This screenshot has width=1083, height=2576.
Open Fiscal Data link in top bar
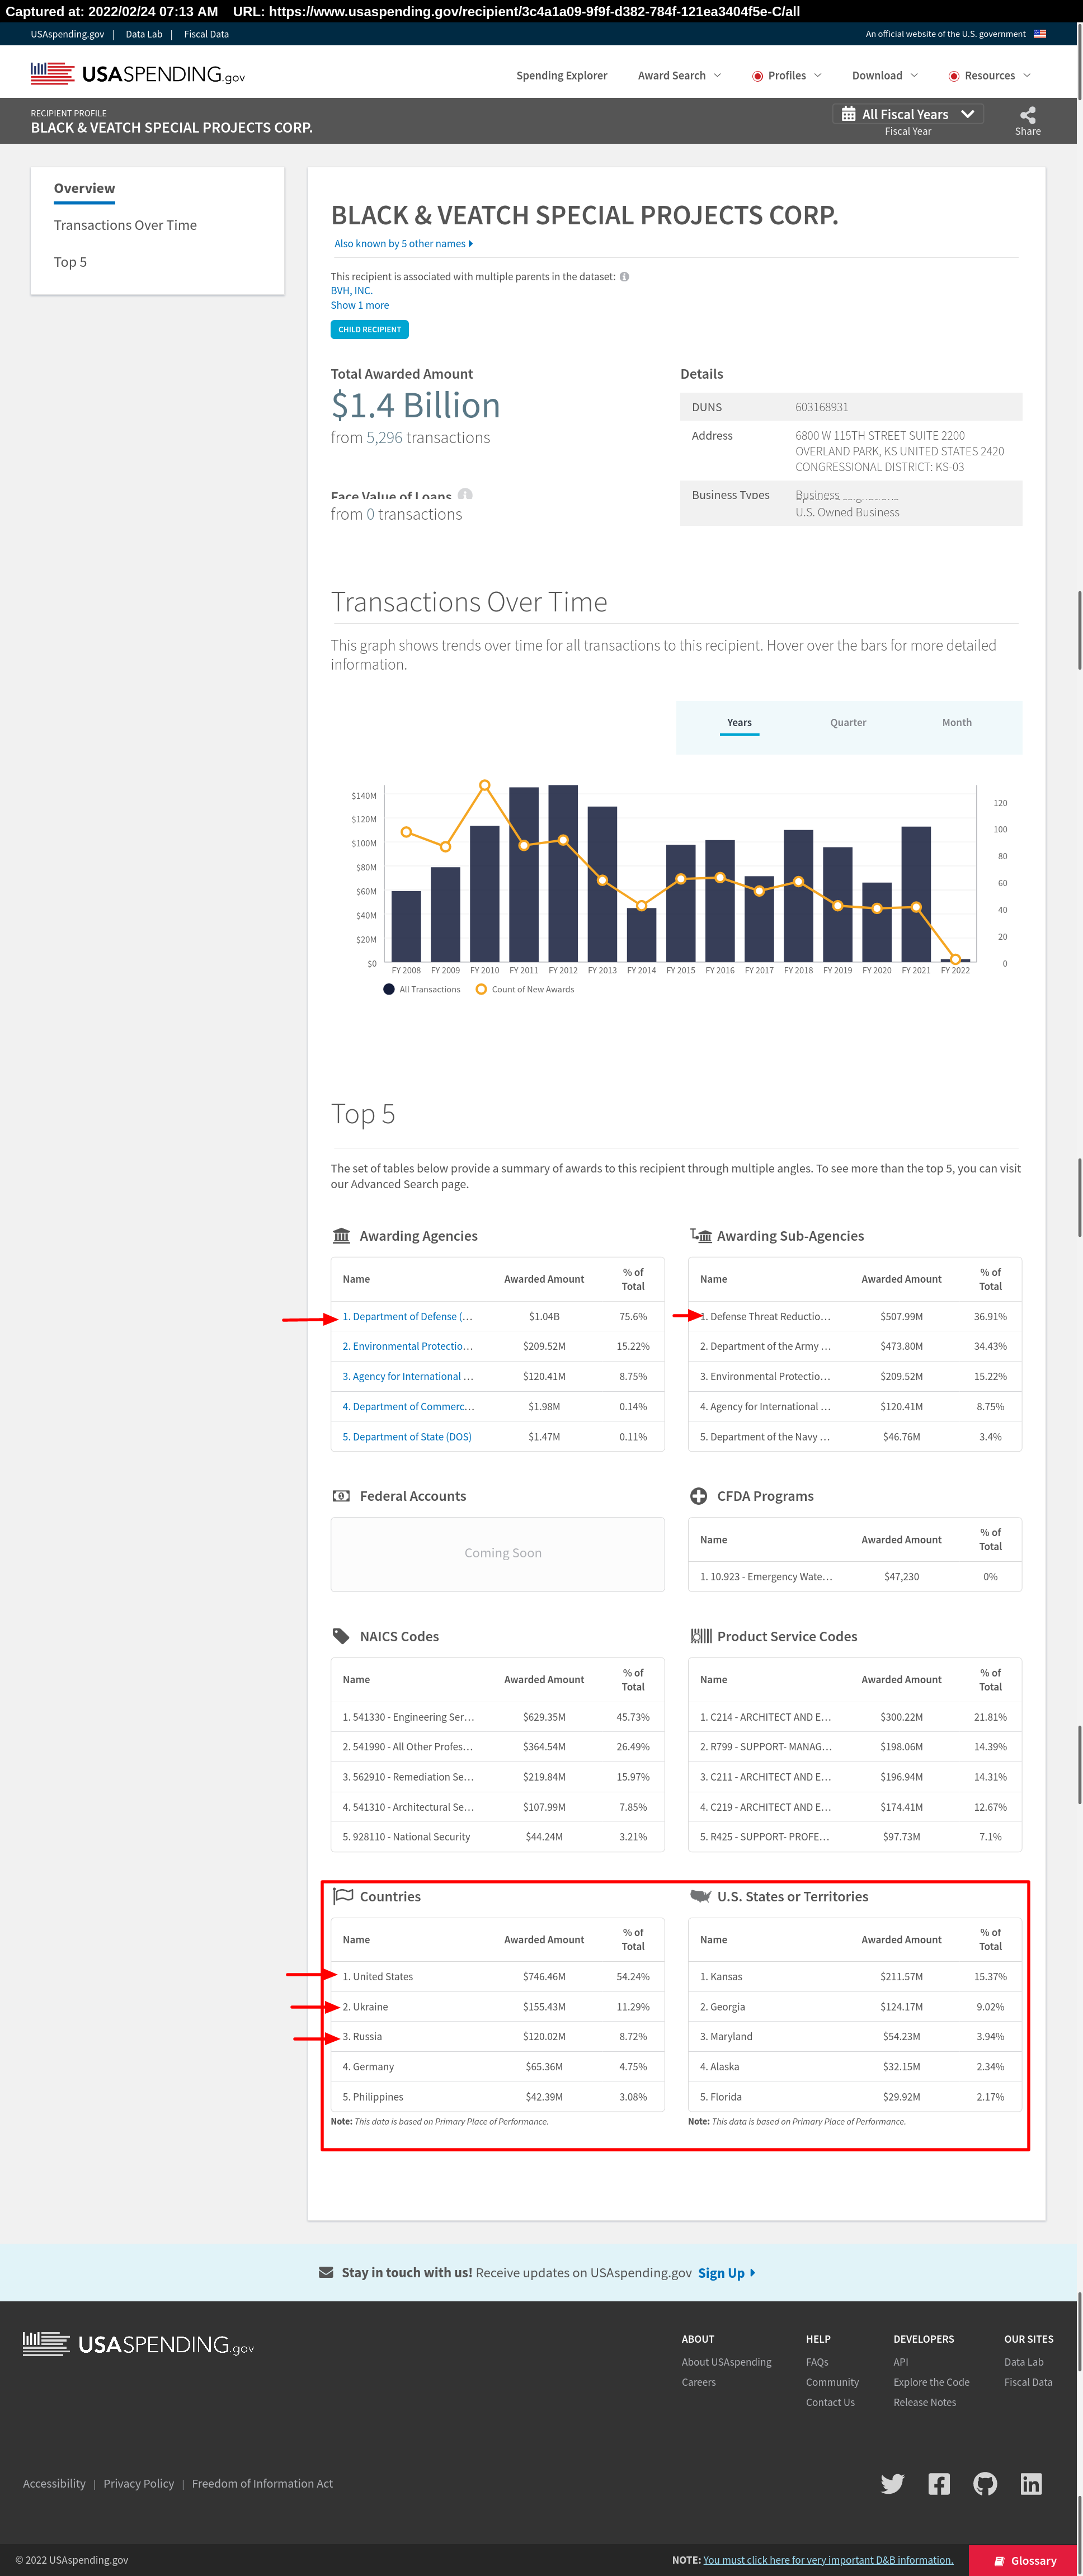(206, 34)
